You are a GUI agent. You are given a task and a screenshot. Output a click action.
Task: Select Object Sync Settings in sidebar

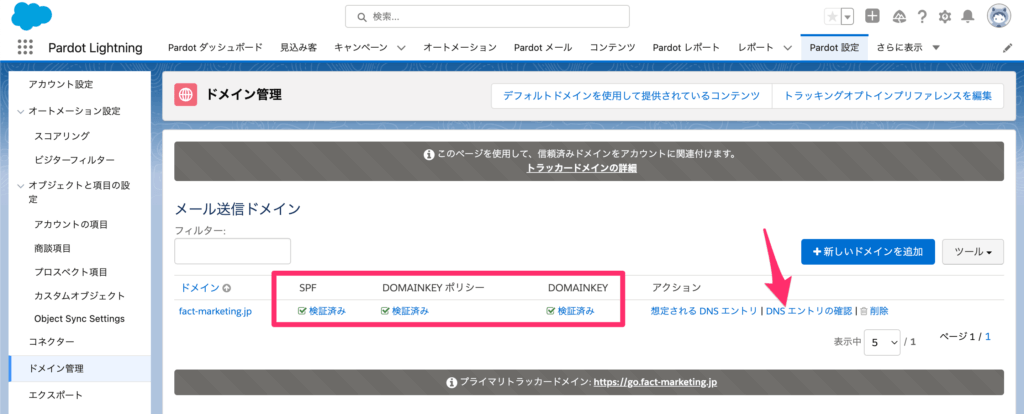80,319
